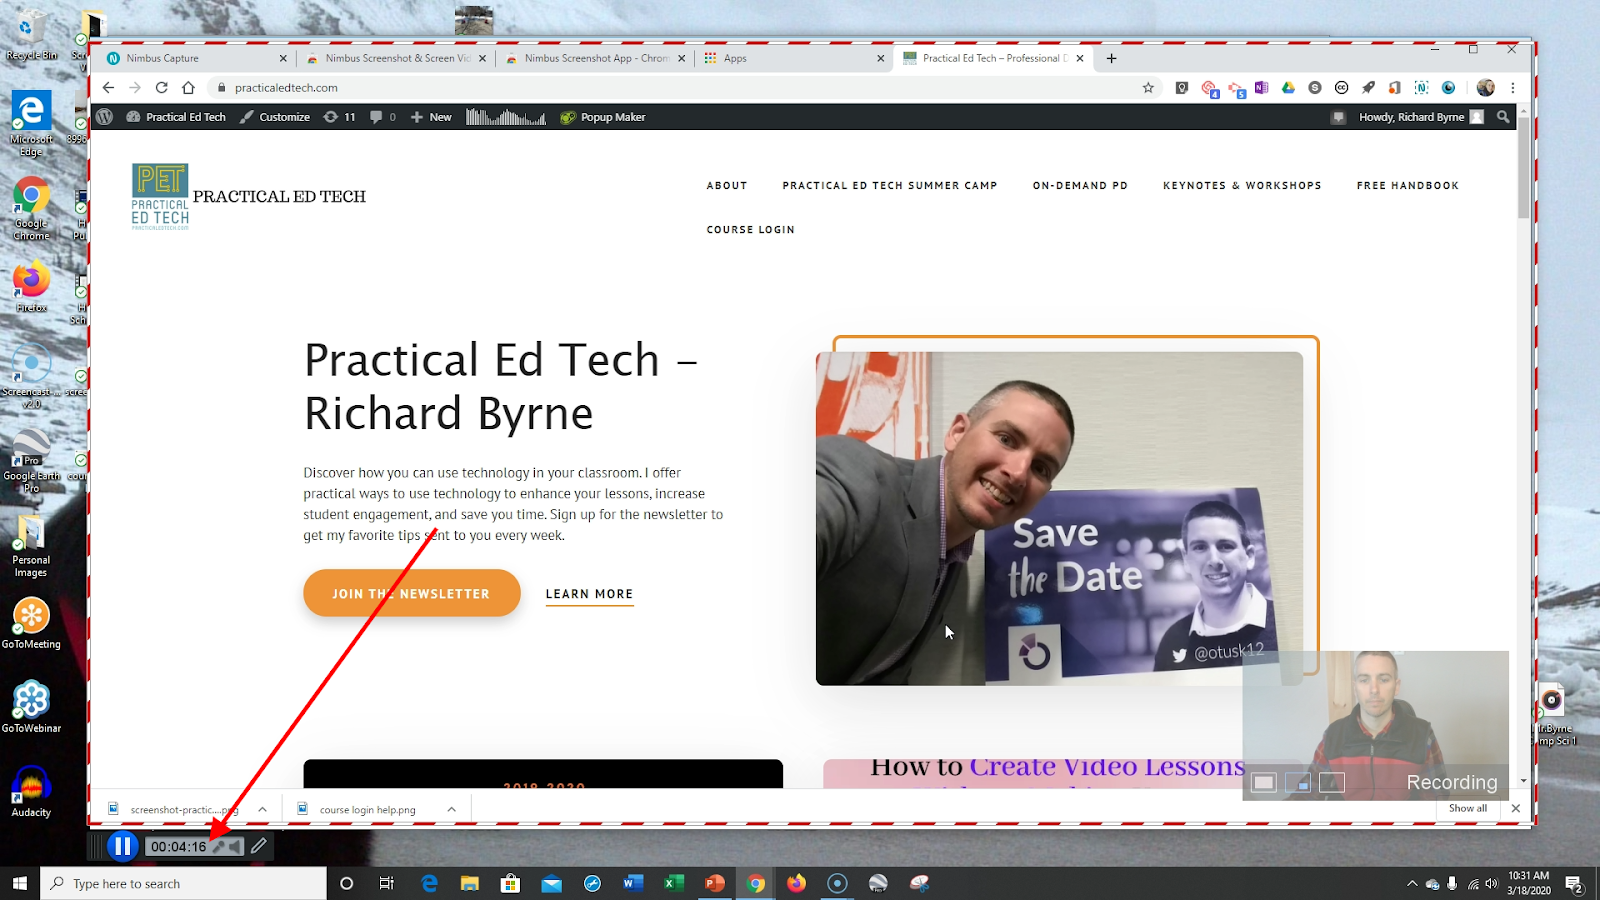Click the taskbar search box
1600x900 pixels.
[x=184, y=883]
